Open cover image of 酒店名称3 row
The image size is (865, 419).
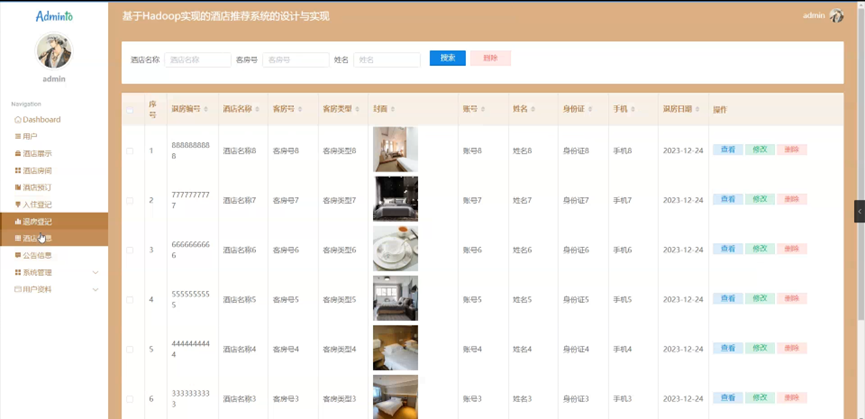396,397
